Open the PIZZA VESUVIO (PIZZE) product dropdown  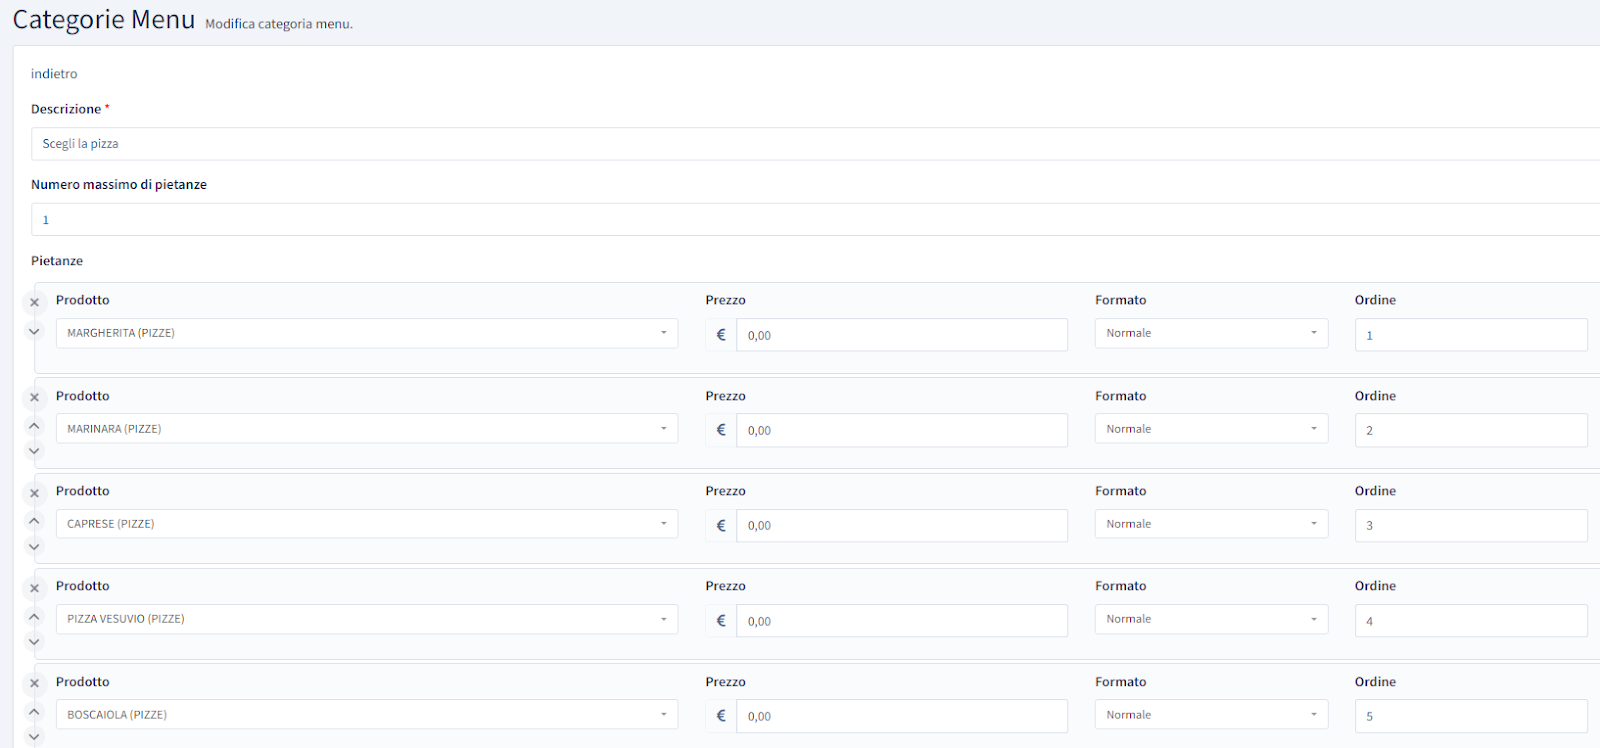tap(367, 619)
